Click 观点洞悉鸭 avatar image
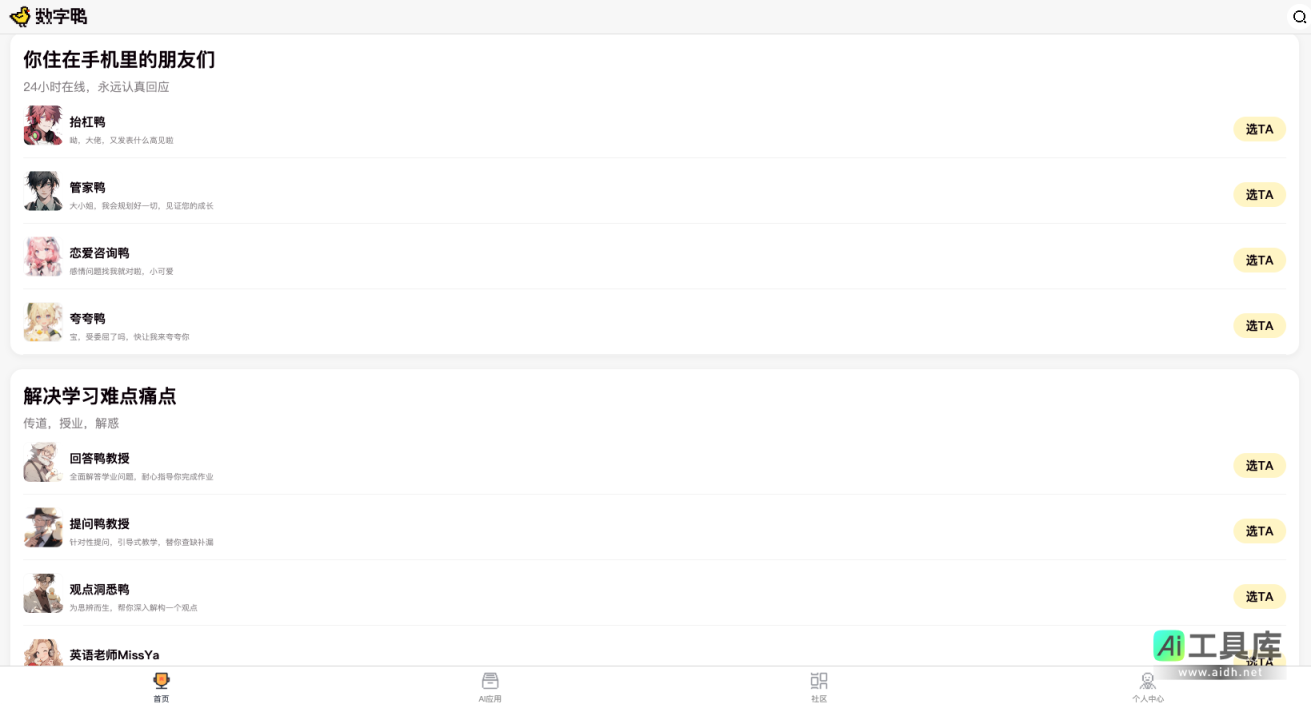This screenshot has height=704, width=1311. click(x=43, y=593)
